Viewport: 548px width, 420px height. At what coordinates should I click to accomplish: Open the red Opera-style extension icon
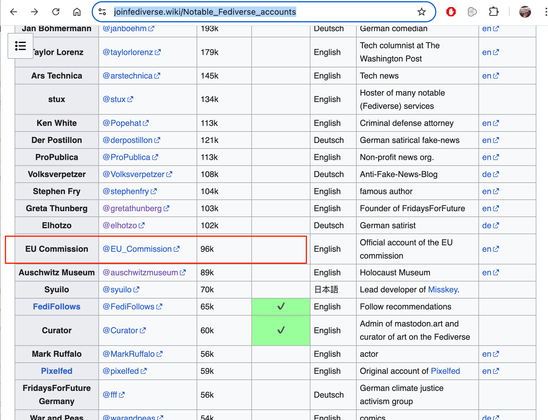451,12
